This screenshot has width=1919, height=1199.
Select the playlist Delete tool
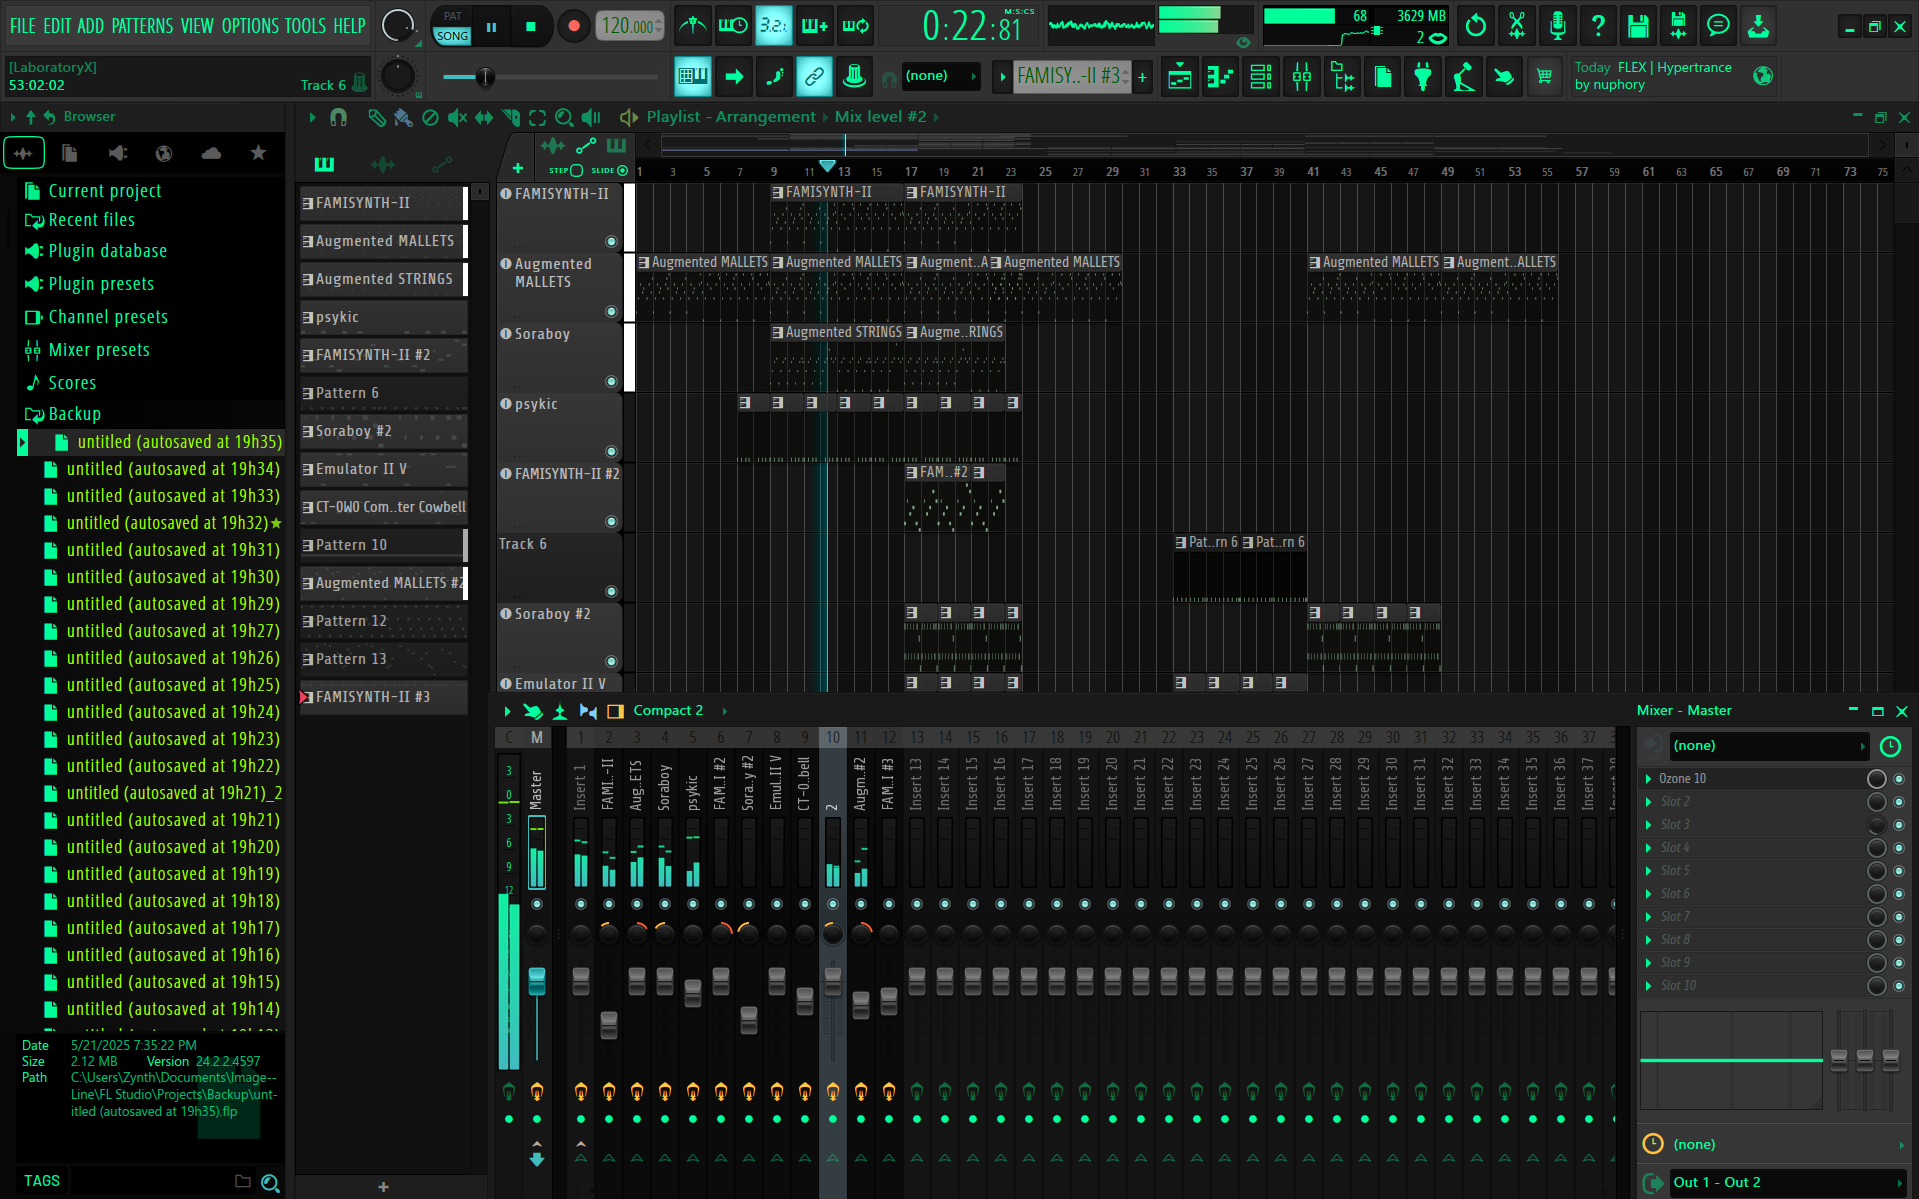point(430,117)
